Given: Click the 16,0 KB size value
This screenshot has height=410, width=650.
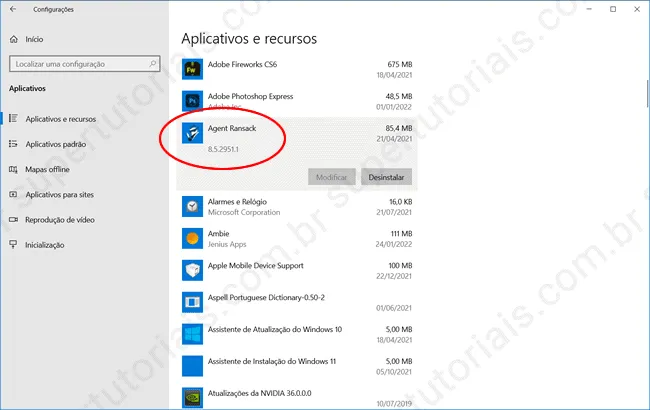Looking at the screenshot, I should 400,201.
